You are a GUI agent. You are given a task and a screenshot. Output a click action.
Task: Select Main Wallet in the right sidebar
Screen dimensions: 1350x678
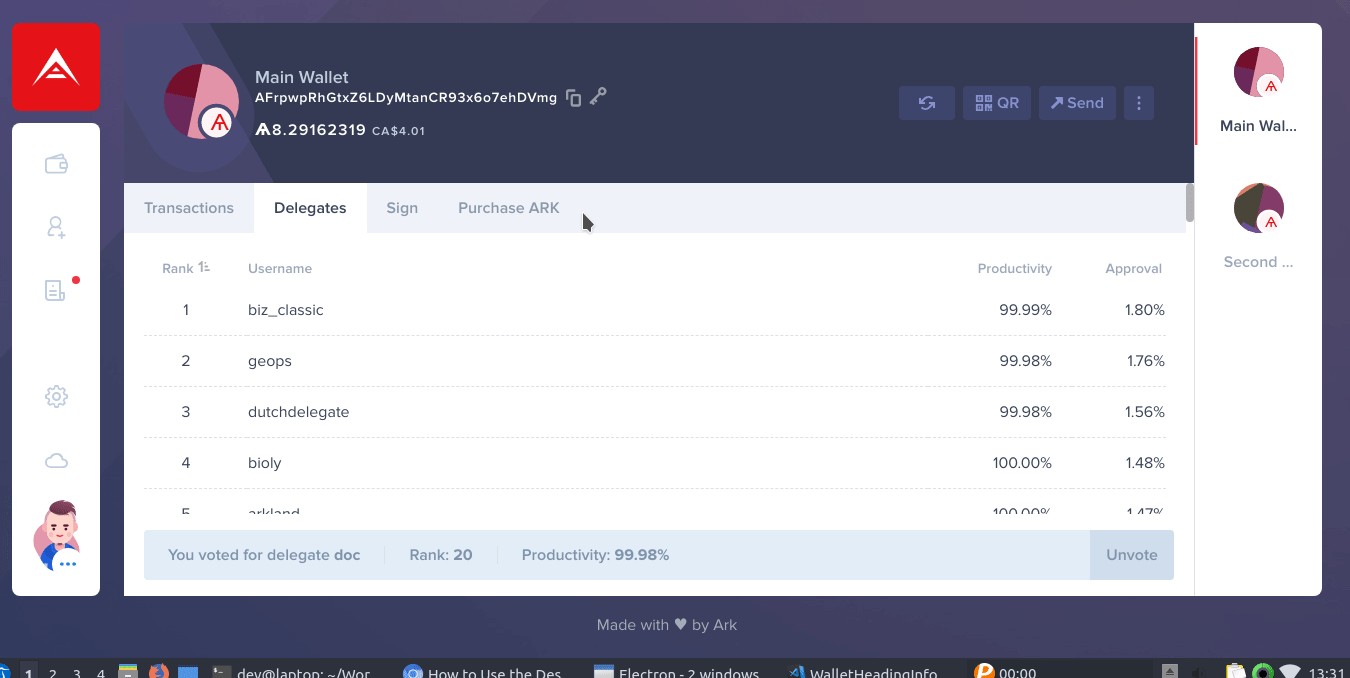click(1258, 90)
